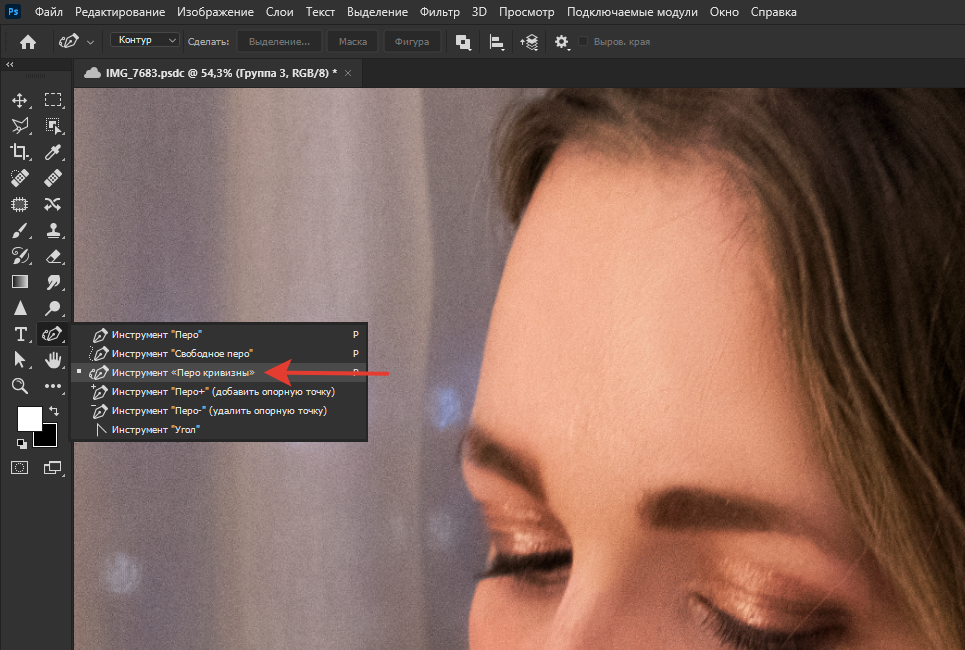965x650 pixels.
Task: Select the Clone Stamp tool
Action: [53, 231]
